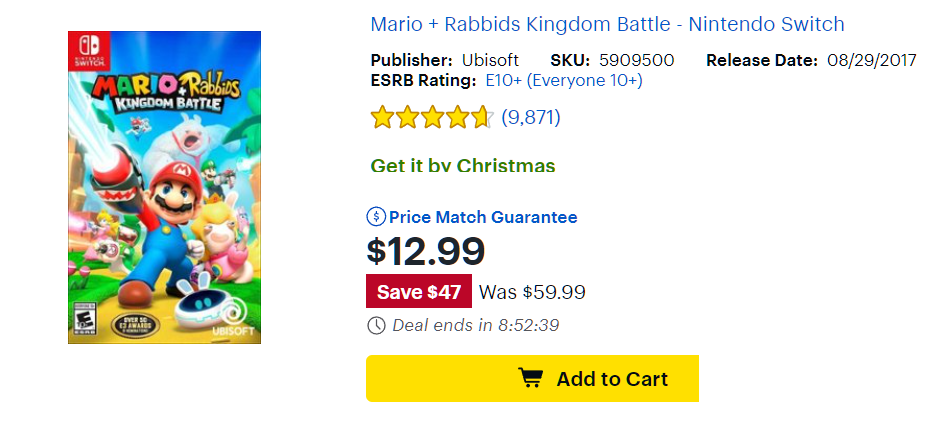Click the Was $59.99 original price

pos(532,292)
